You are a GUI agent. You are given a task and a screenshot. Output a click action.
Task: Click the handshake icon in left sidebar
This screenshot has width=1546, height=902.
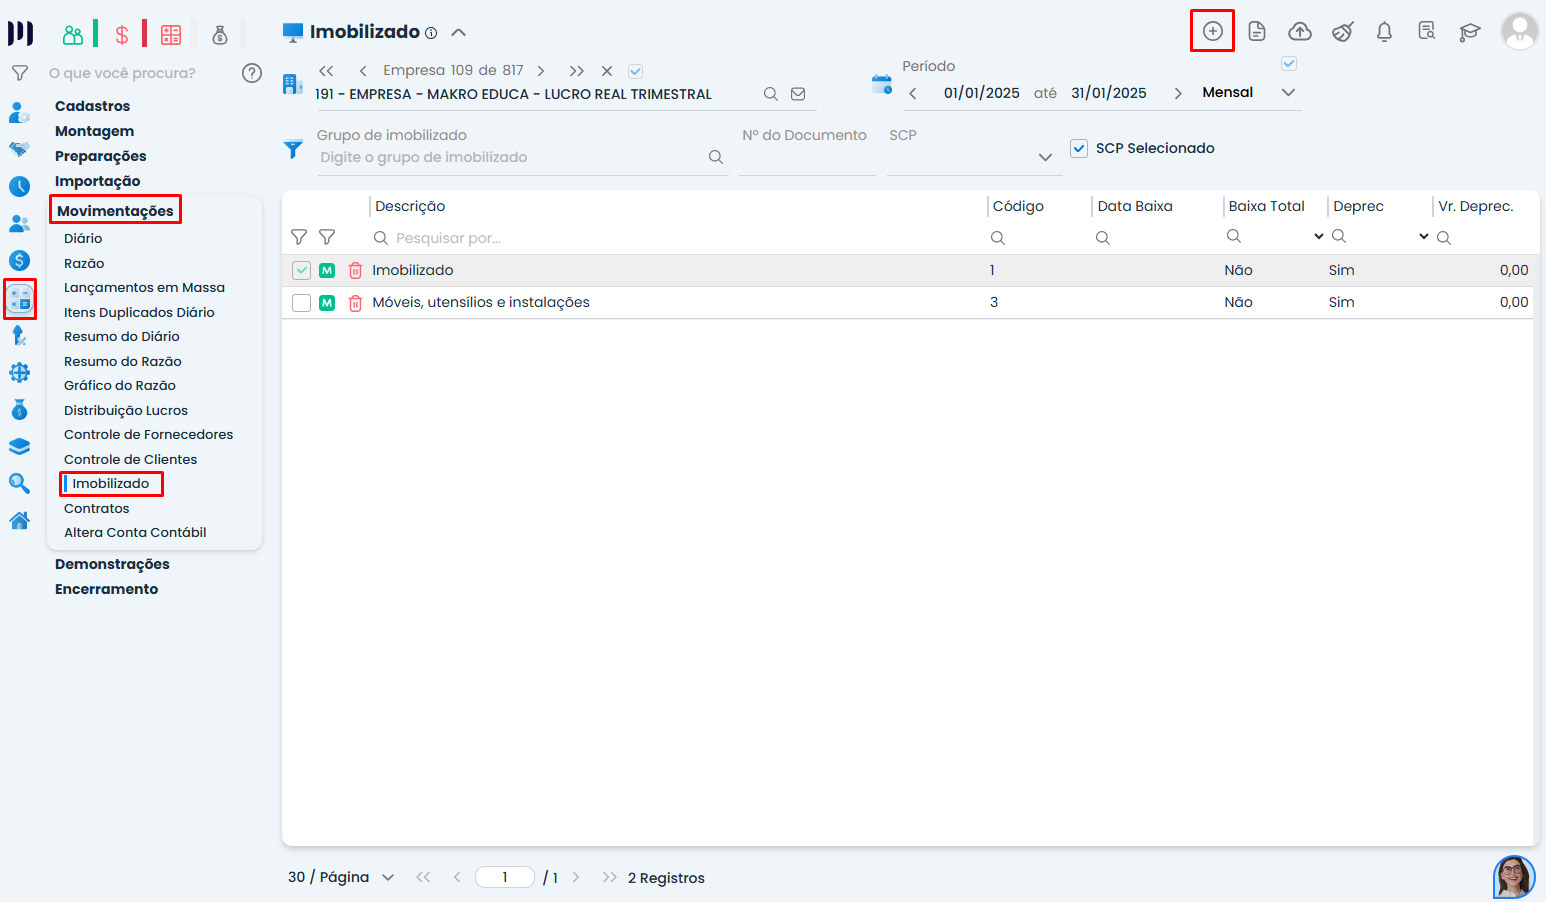click(19, 149)
